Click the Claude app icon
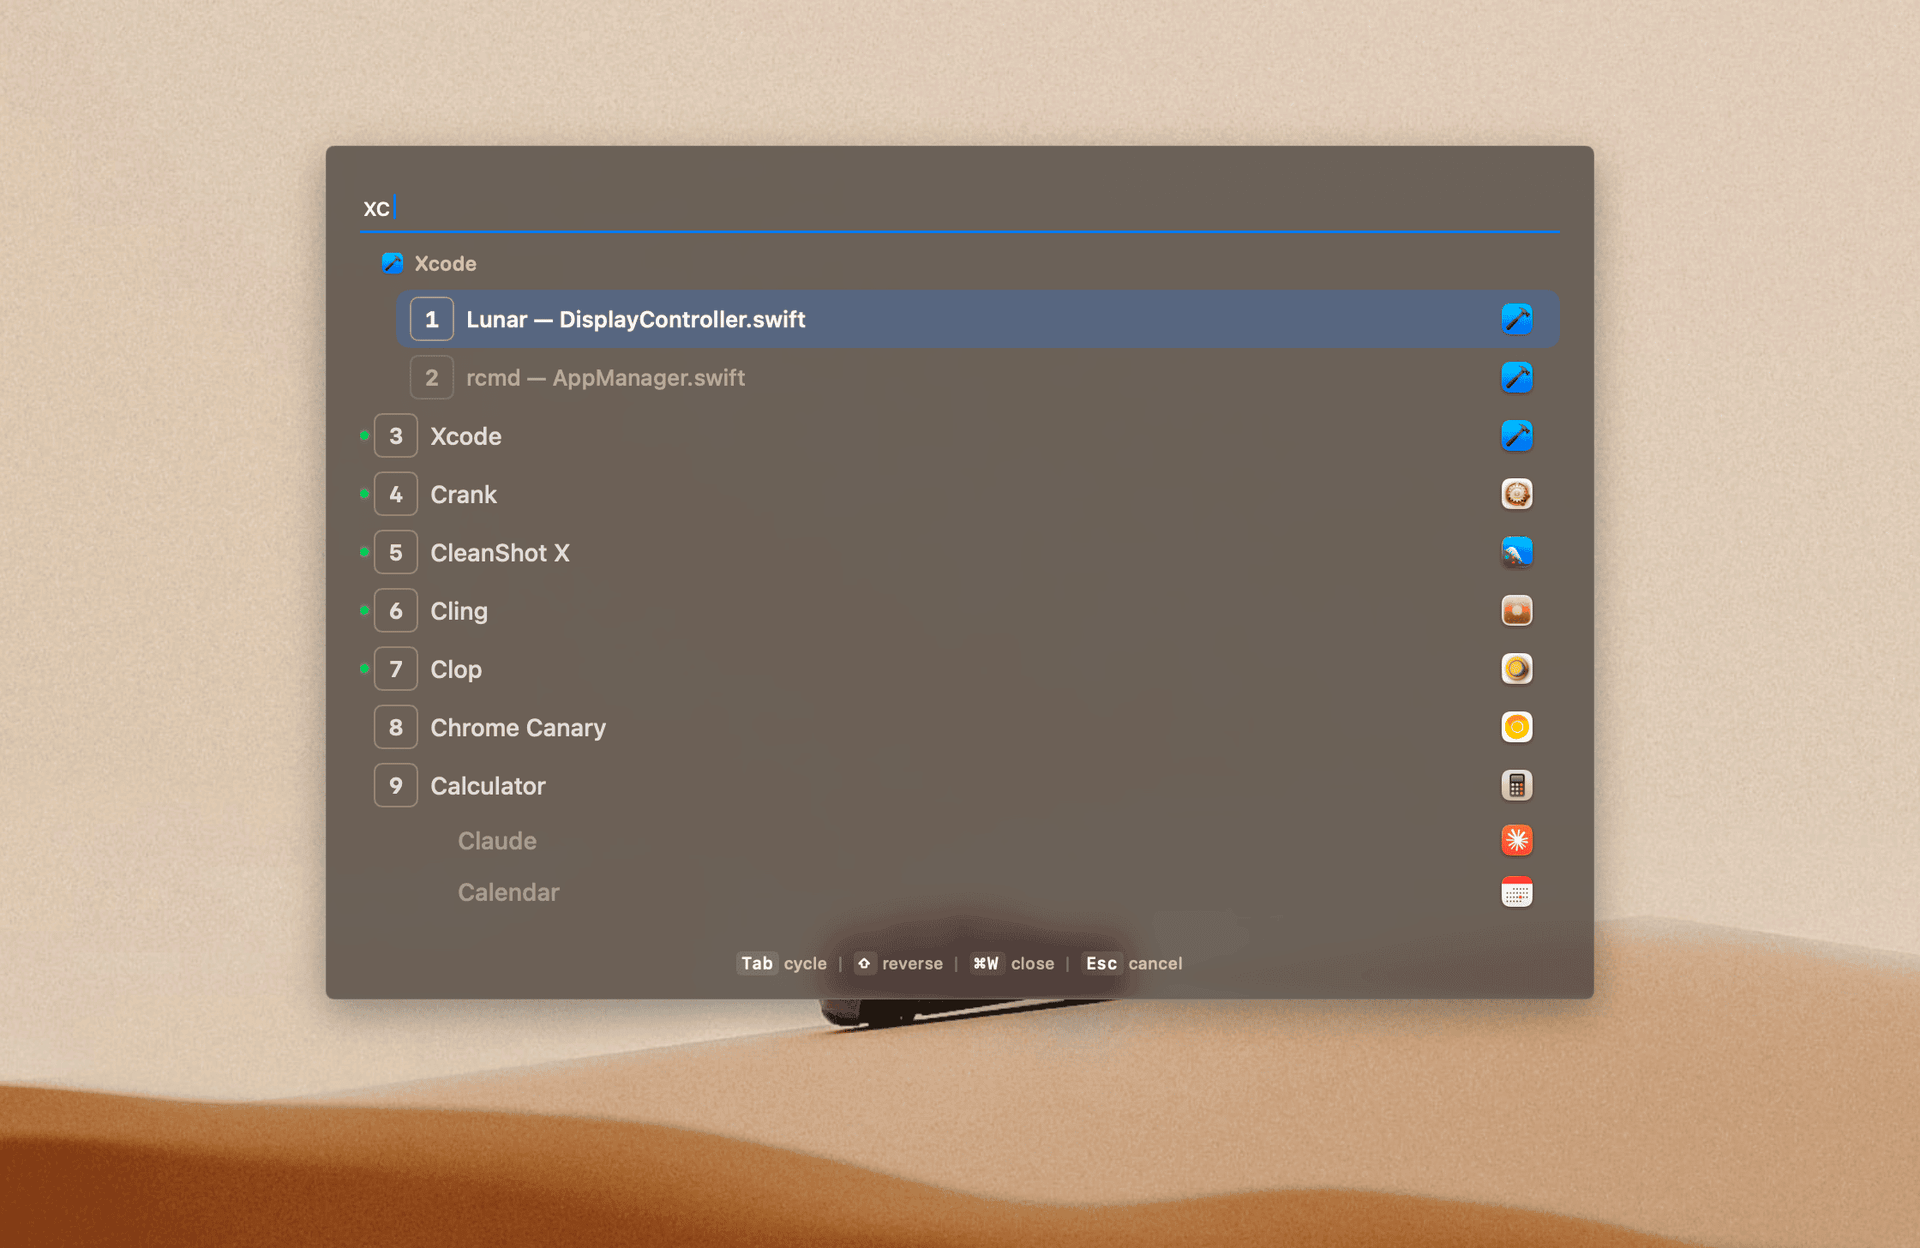 click(x=1516, y=840)
